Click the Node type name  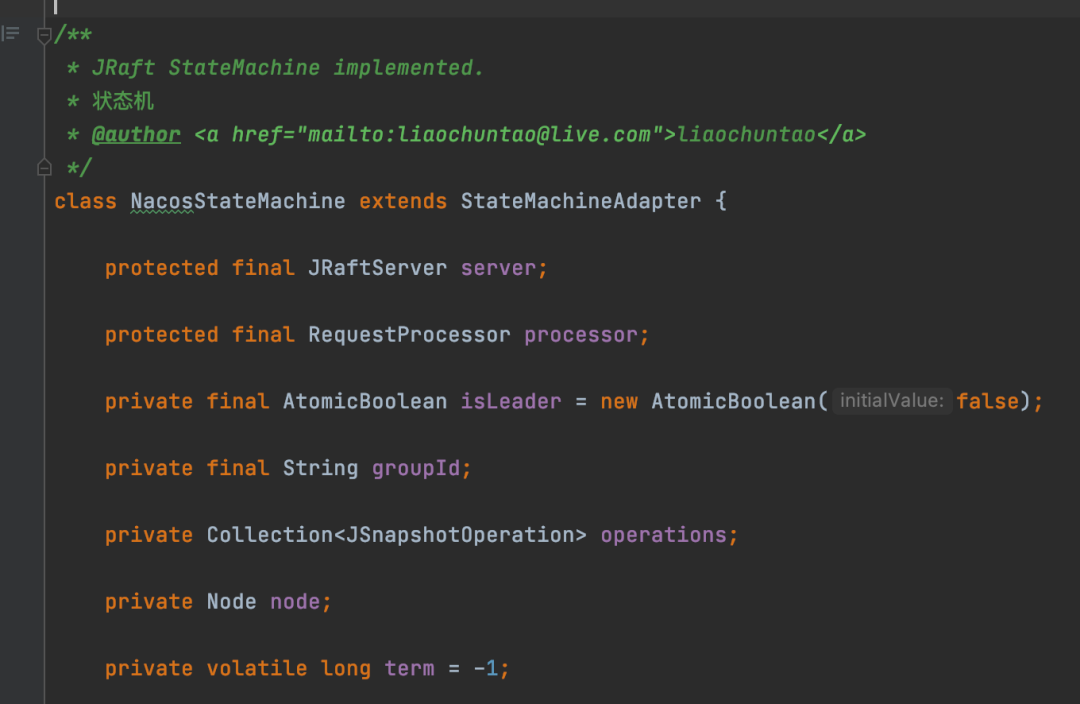point(231,602)
